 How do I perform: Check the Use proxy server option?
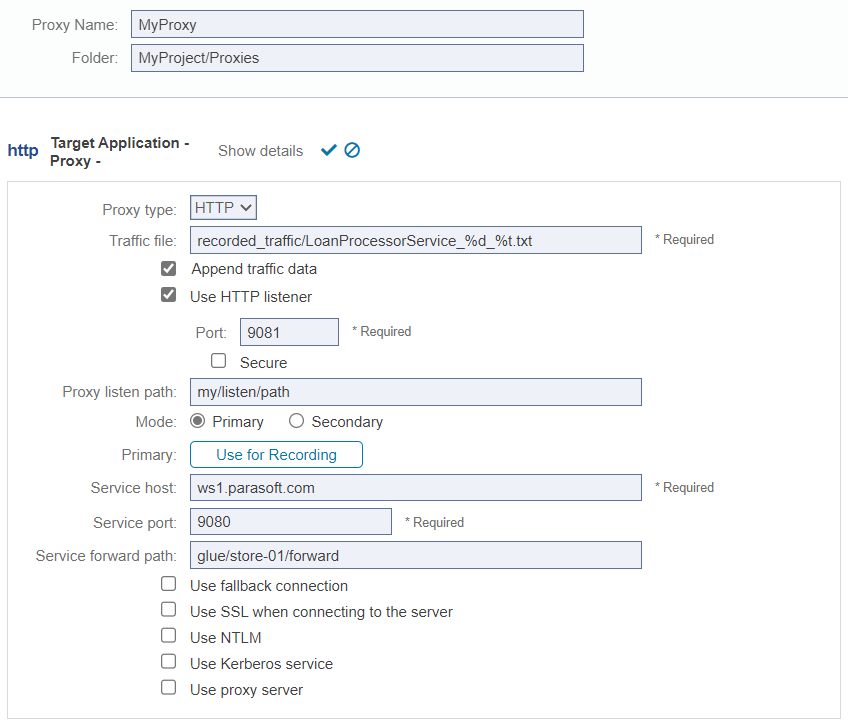point(168,688)
